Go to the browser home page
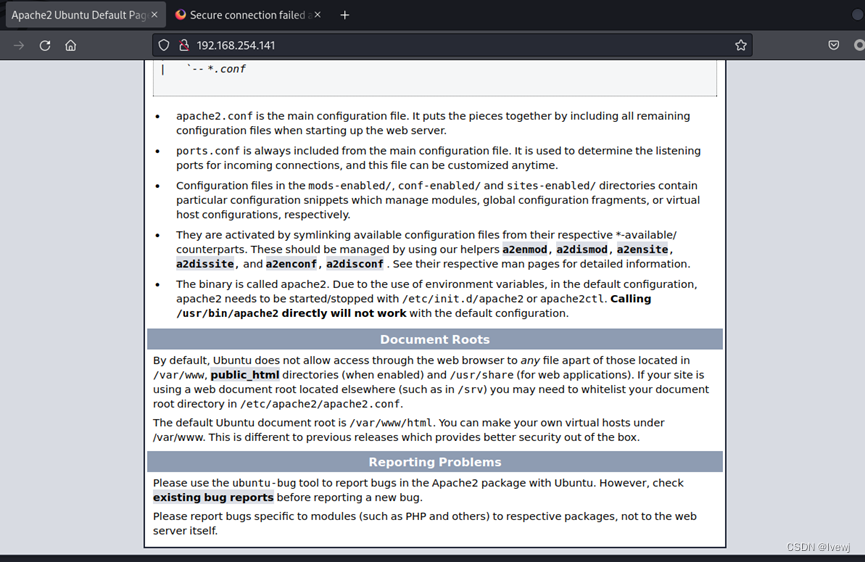 tap(71, 45)
